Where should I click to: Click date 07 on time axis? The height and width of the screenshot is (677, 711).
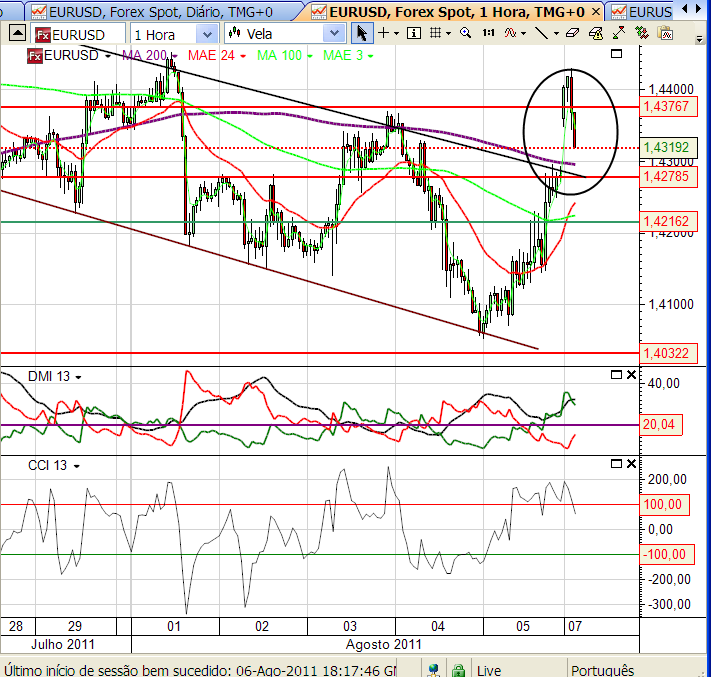575,626
